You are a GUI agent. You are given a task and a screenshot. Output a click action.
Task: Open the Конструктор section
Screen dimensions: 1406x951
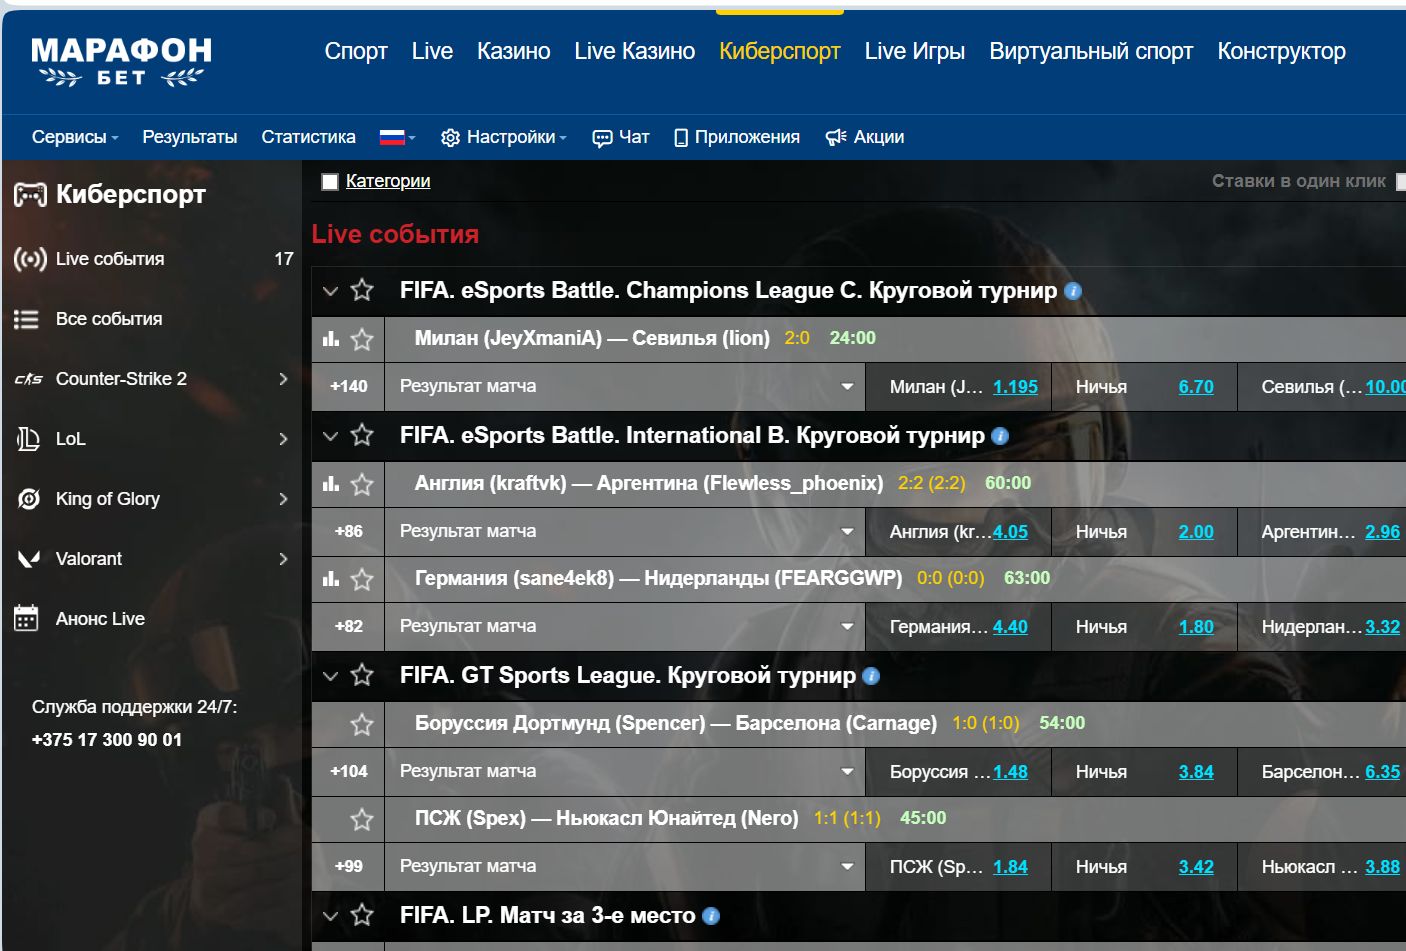(x=1281, y=51)
